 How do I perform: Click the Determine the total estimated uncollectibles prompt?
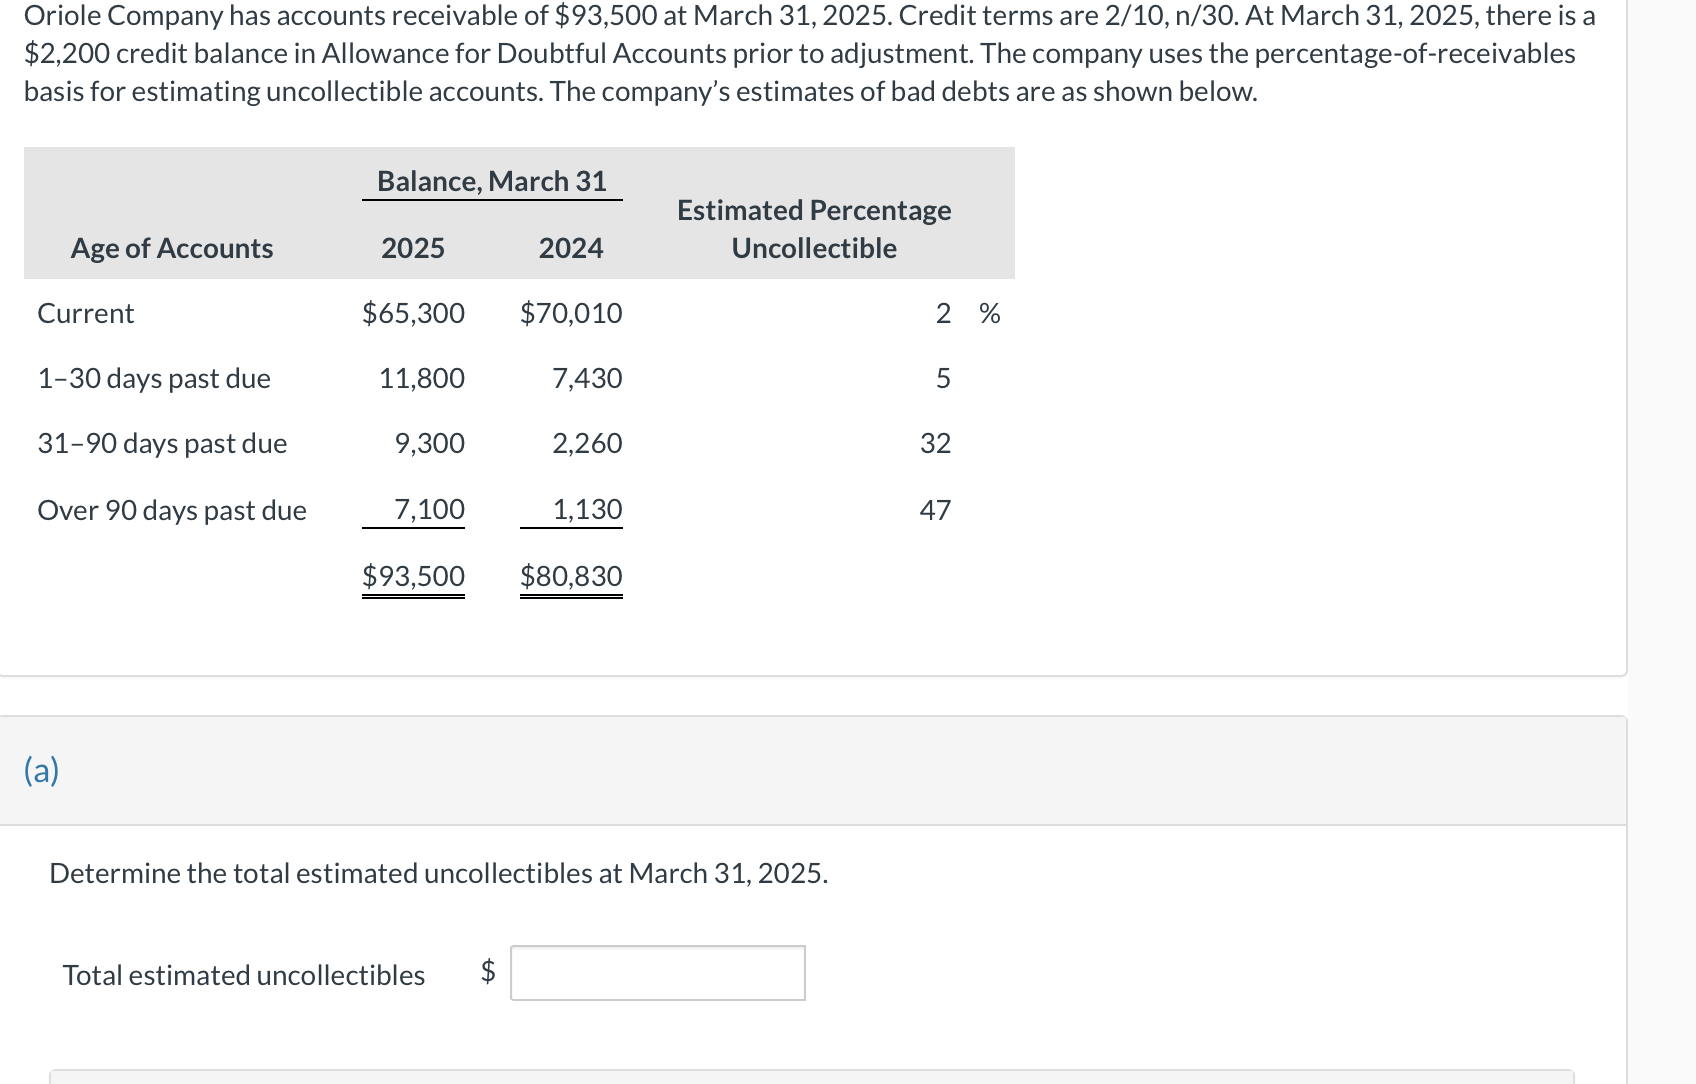[438, 873]
